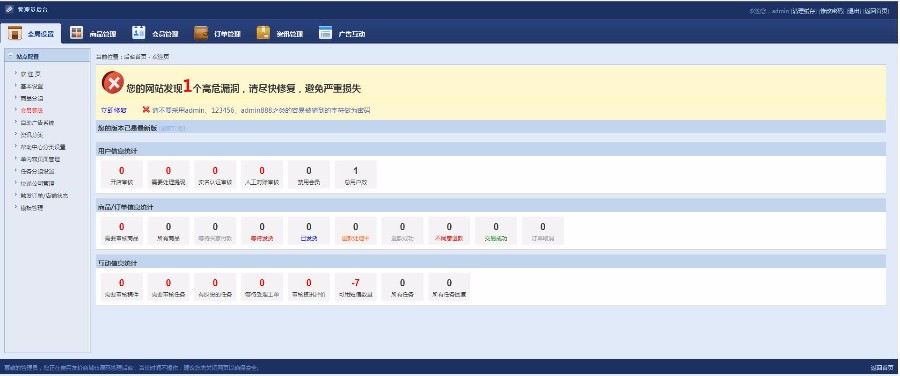Click the breadcrumb current location text
This screenshot has width=900, height=376.
tap(133, 57)
